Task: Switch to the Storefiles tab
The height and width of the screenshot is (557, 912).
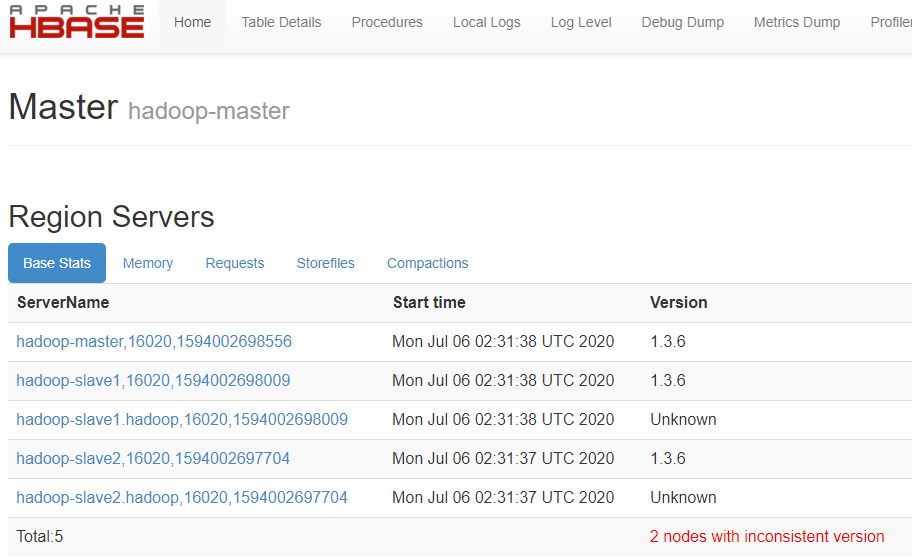Action: (326, 263)
